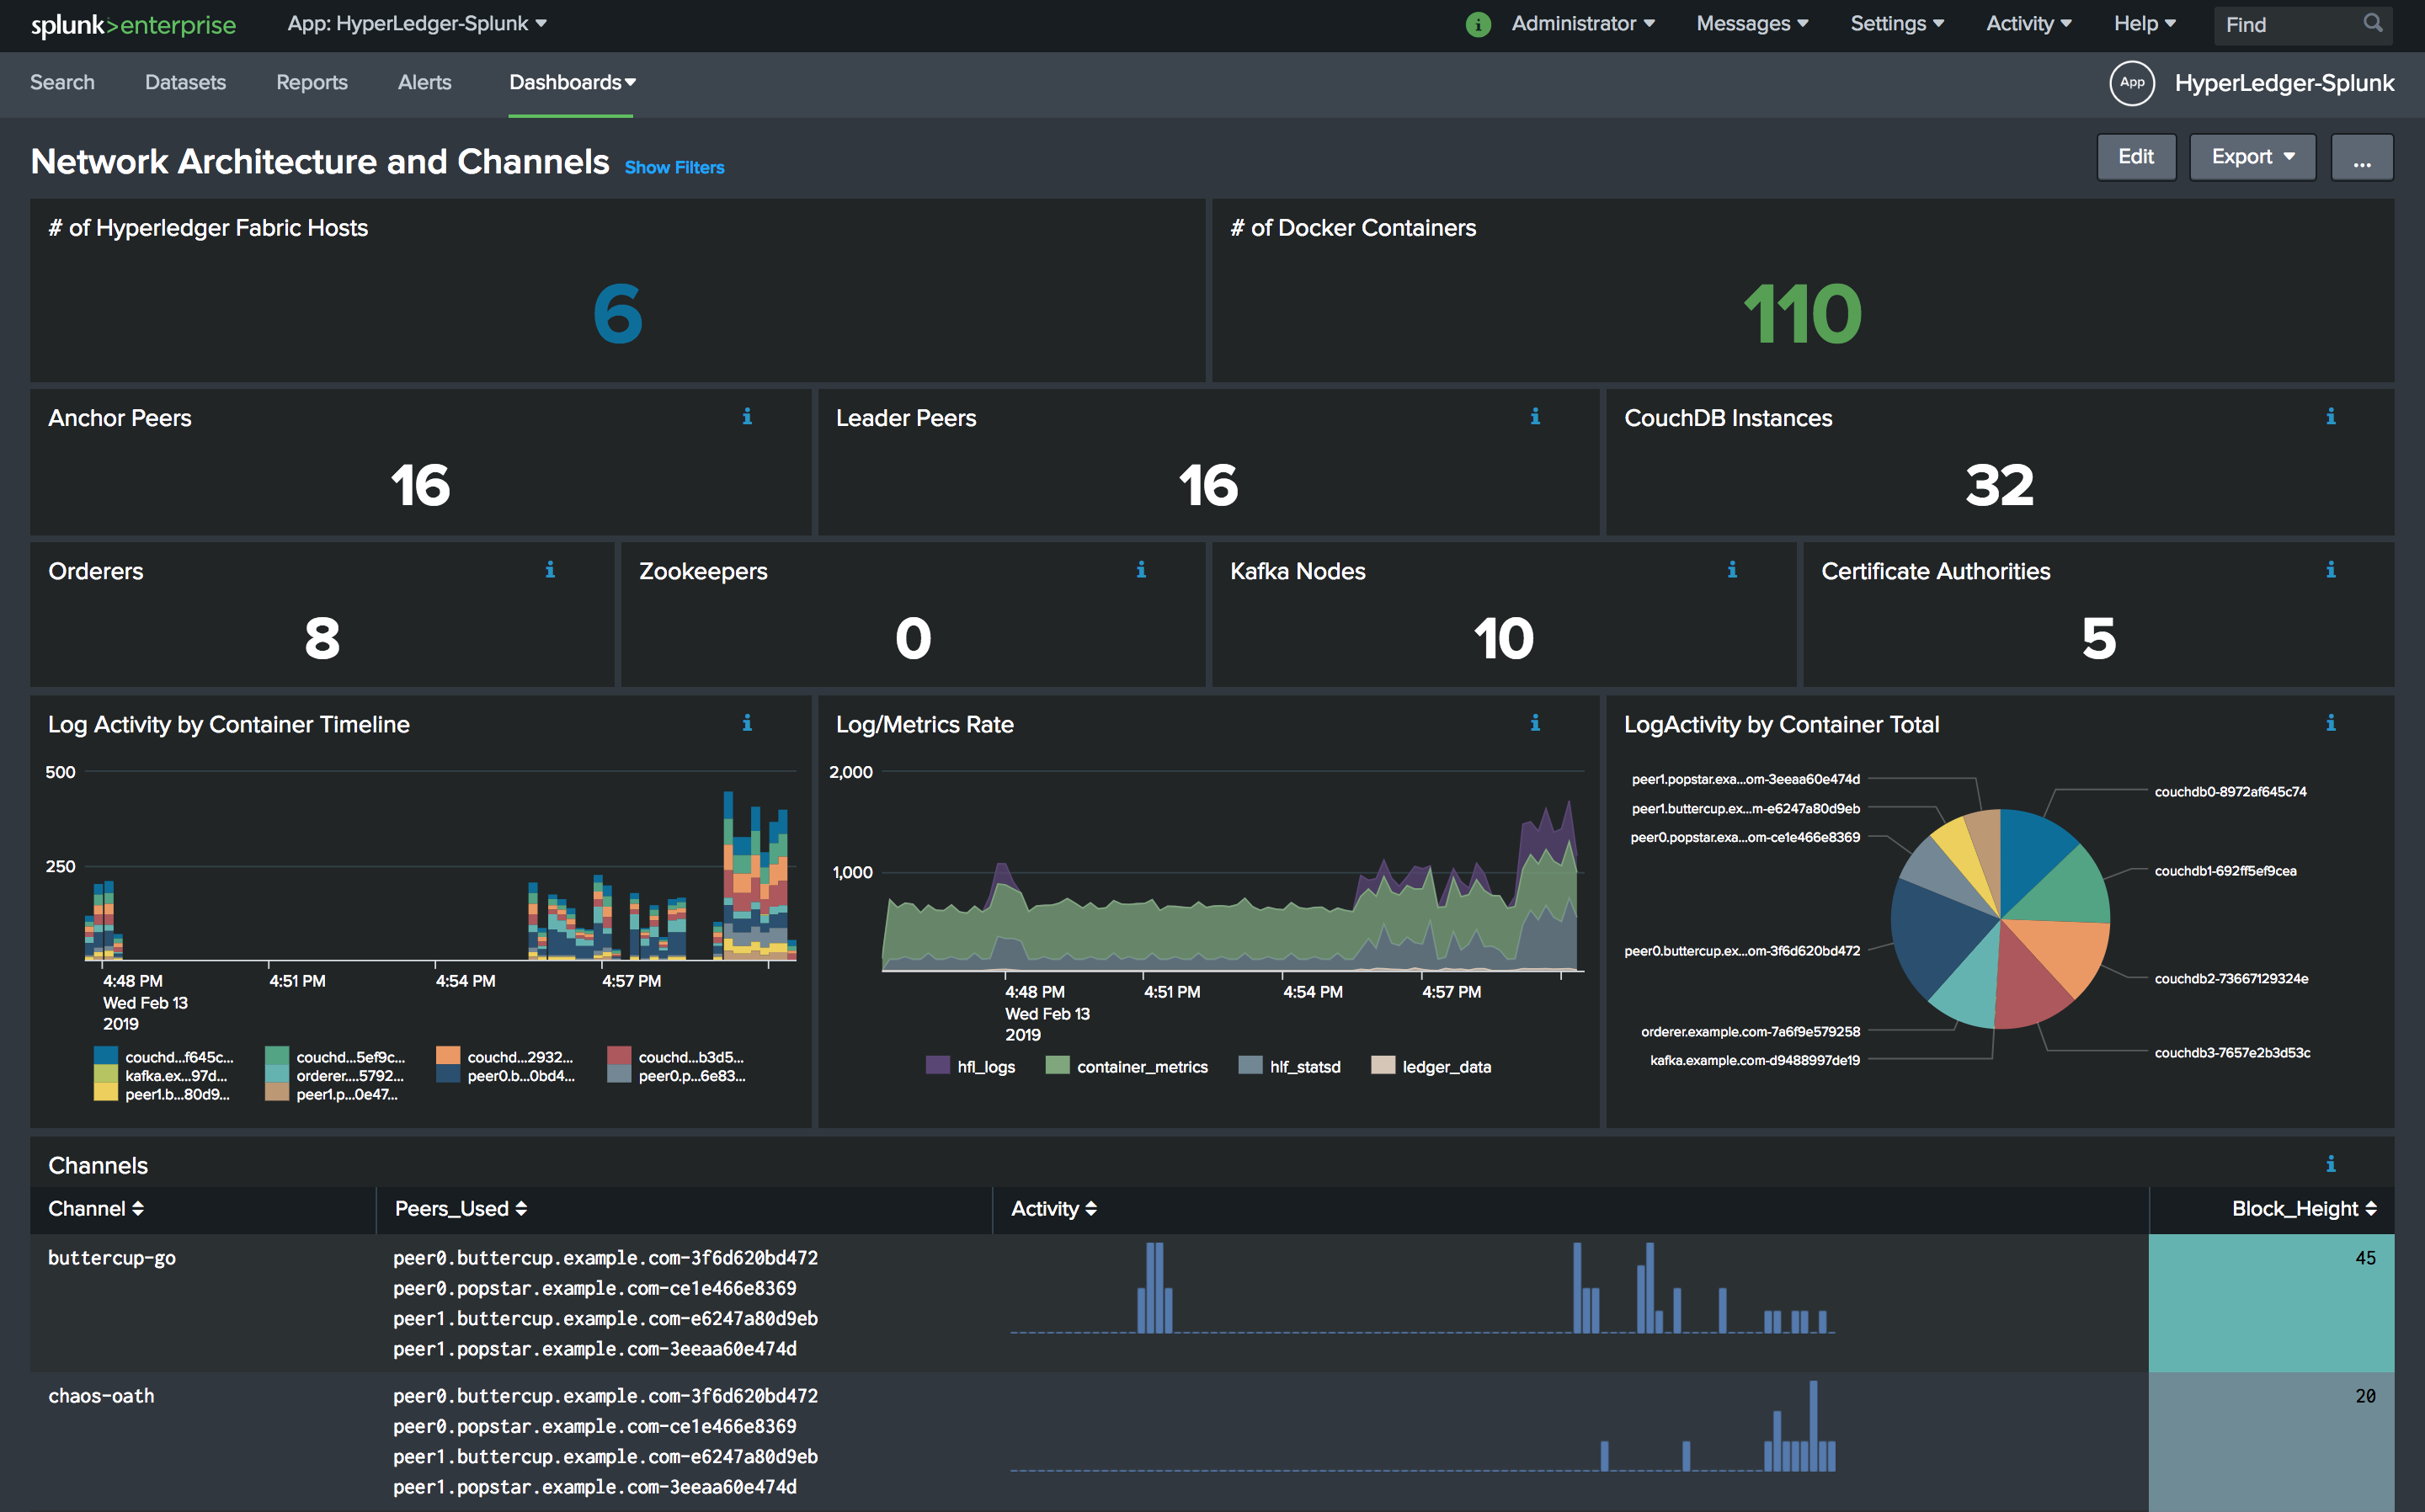This screenshot has width=2425, height=1512.
Task: Click buttercup-go activity sparkline
Action: tap(1422, 1288)
